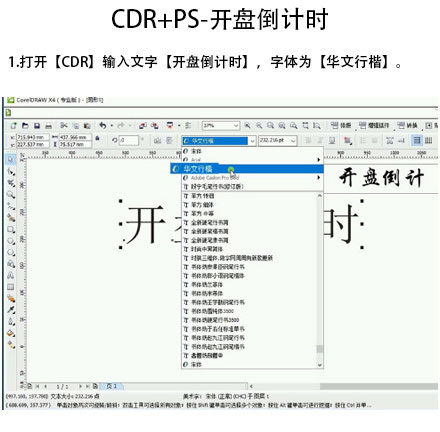This screenshot has width=440, height=432.
Task: Choose Arial in the font list
Action: tap(252, 160)
